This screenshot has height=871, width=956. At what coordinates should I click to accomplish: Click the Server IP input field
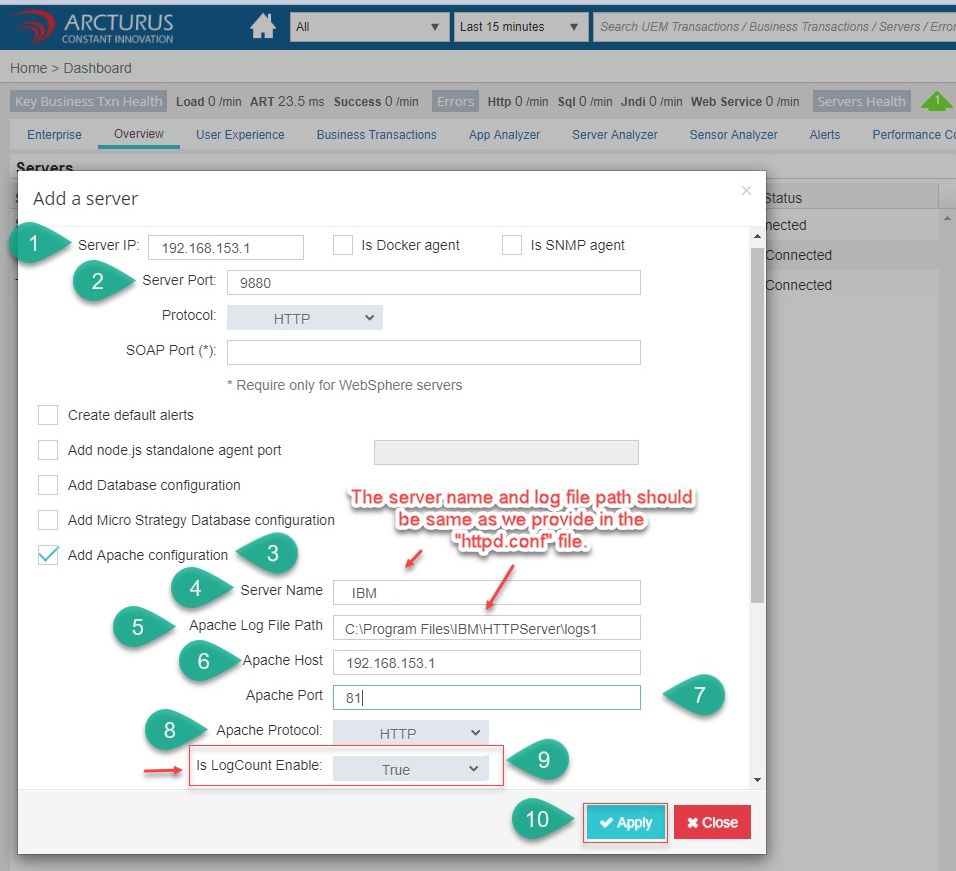point(226,247)
